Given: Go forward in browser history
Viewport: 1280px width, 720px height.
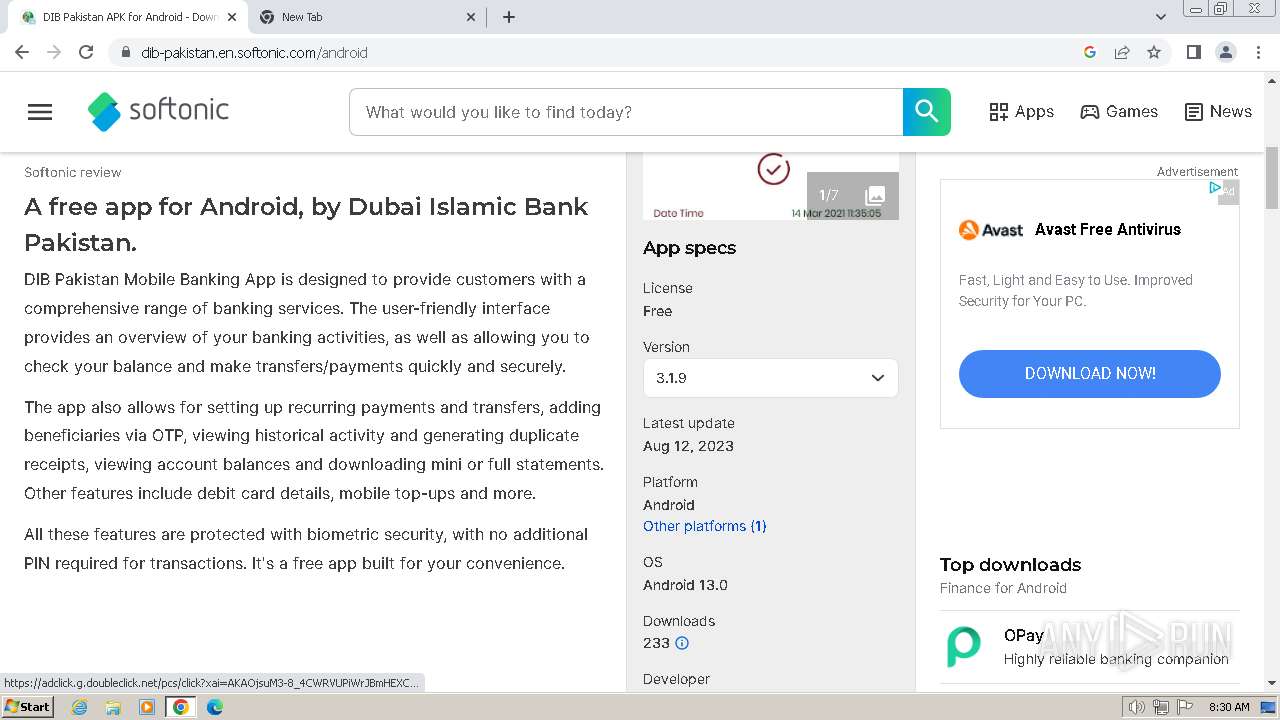Looking at the screenshot, I should pos(54,52).
